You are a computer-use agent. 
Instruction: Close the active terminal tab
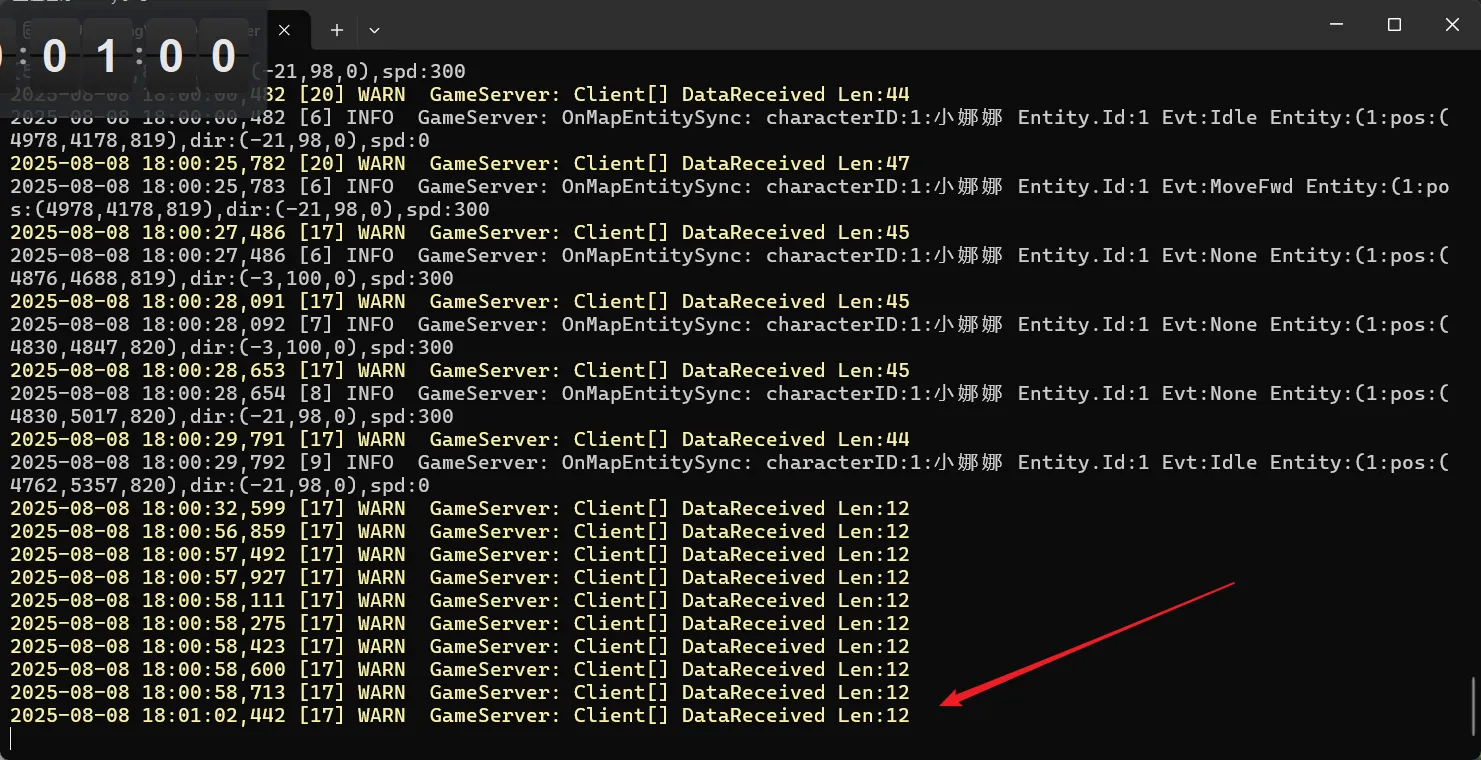(x=284, y=30)
